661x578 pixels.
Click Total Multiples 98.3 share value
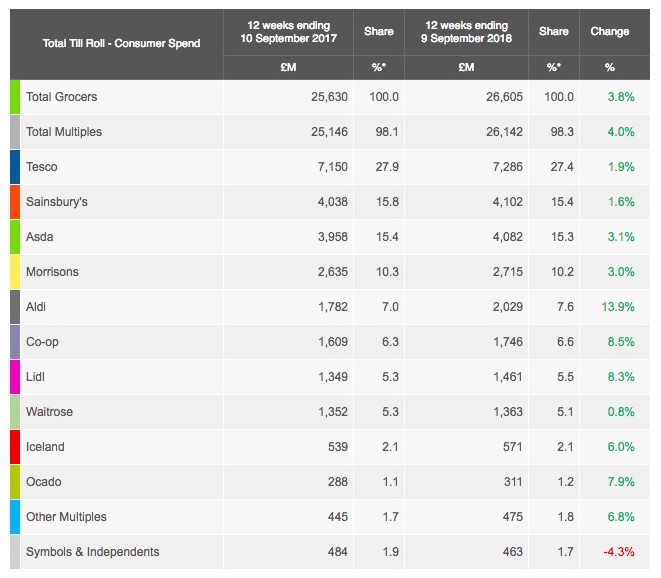tap(562, 132)
